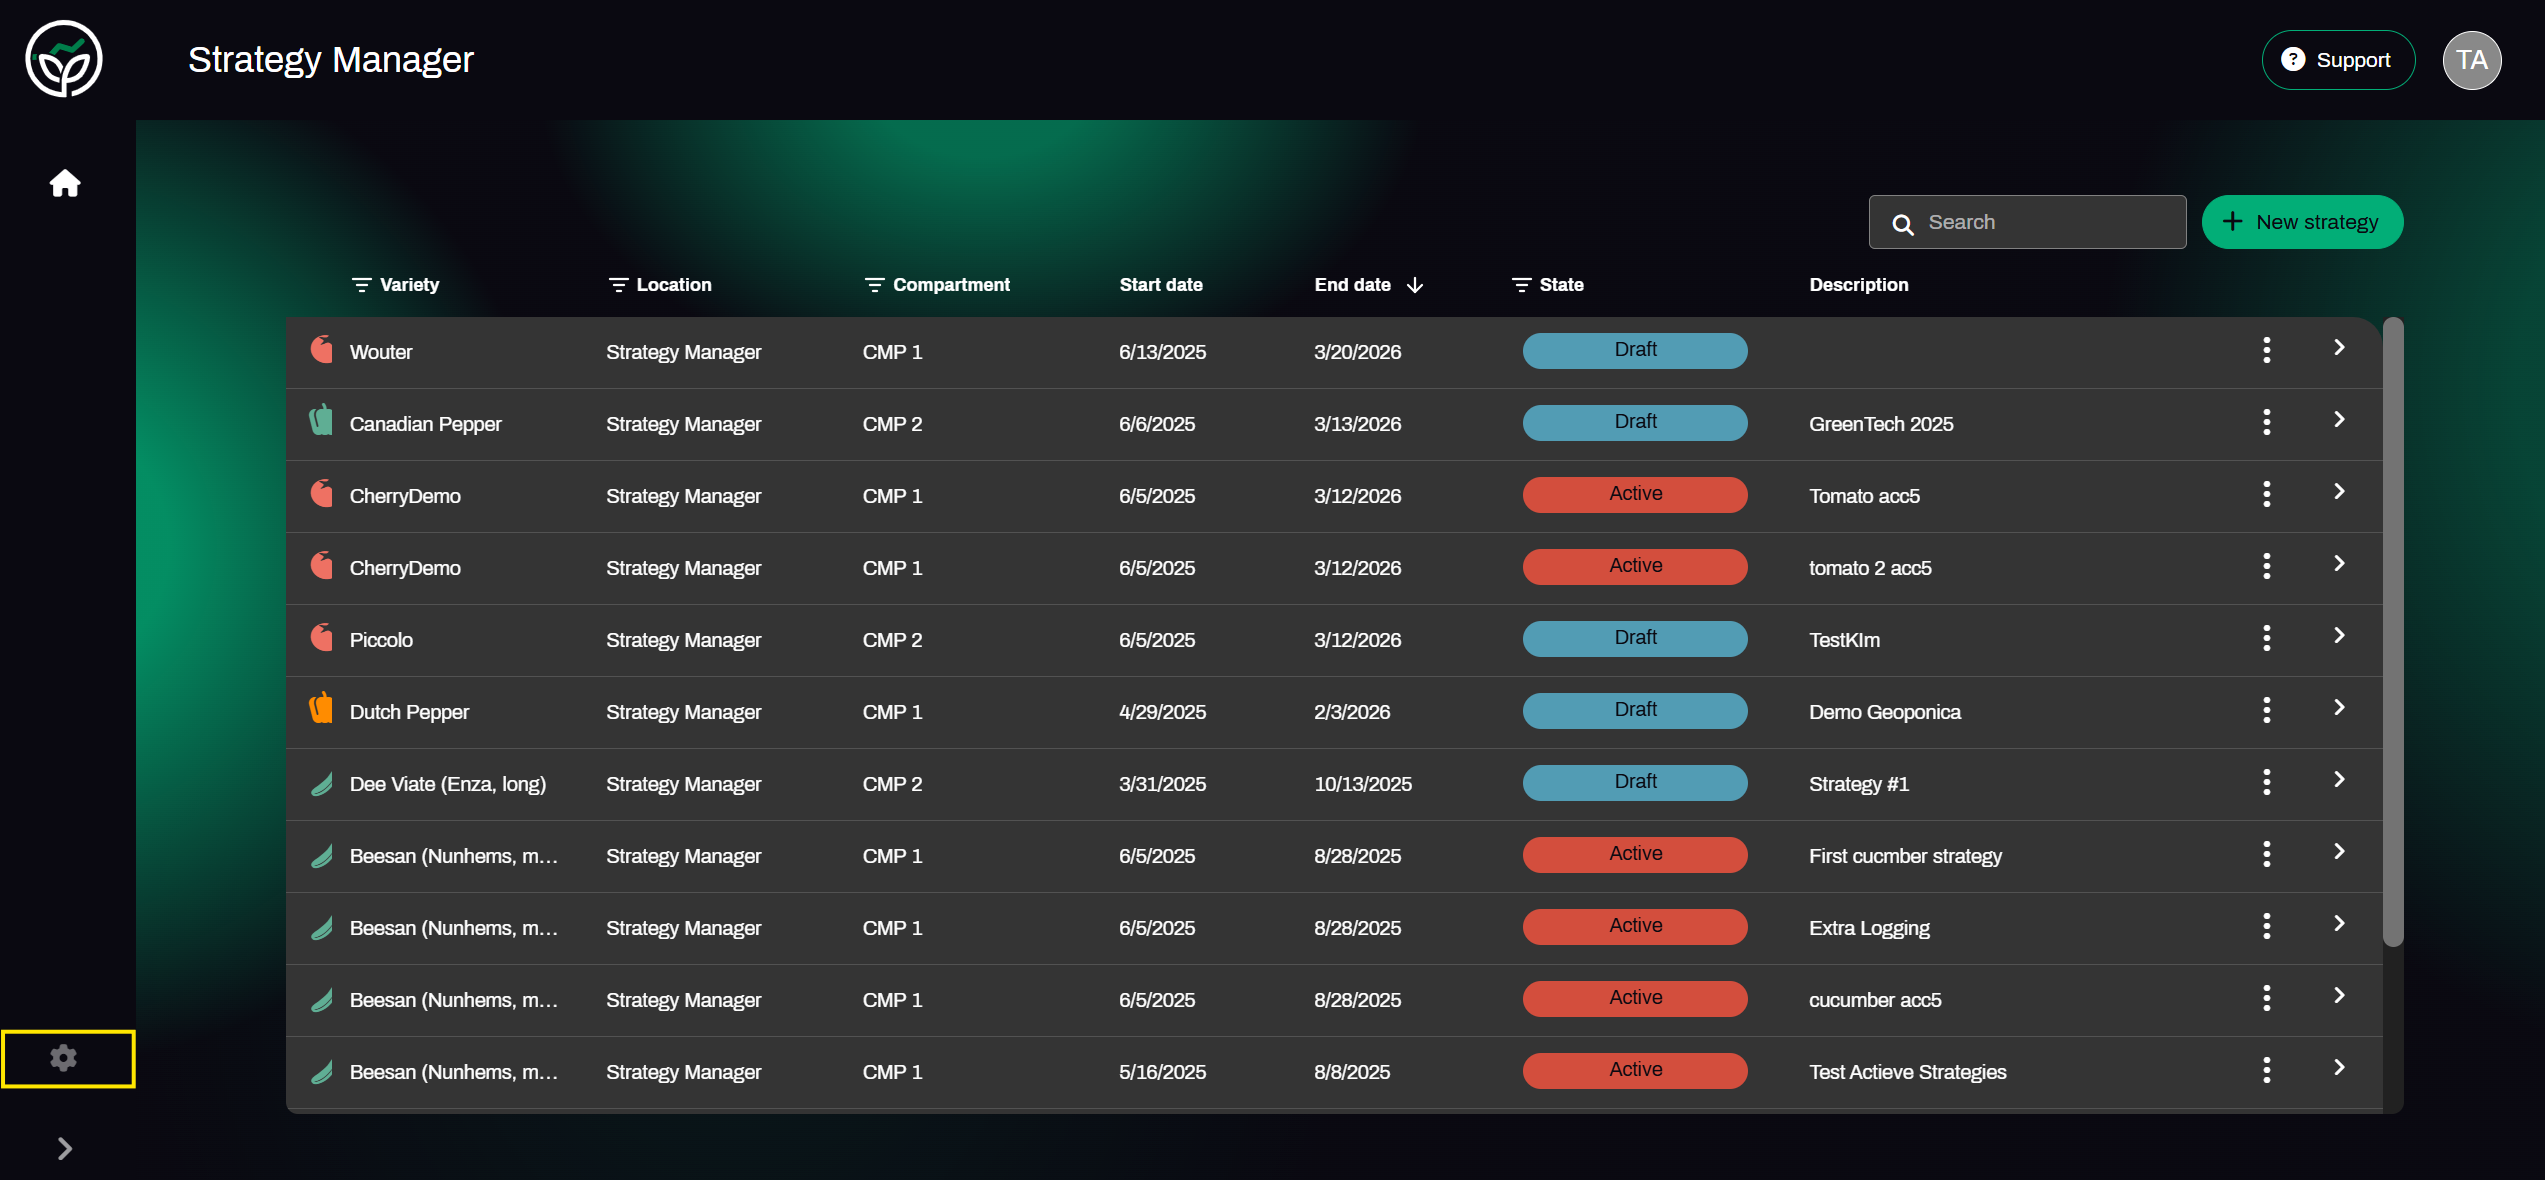Click the home icon in sidebar

pos(65,184)
